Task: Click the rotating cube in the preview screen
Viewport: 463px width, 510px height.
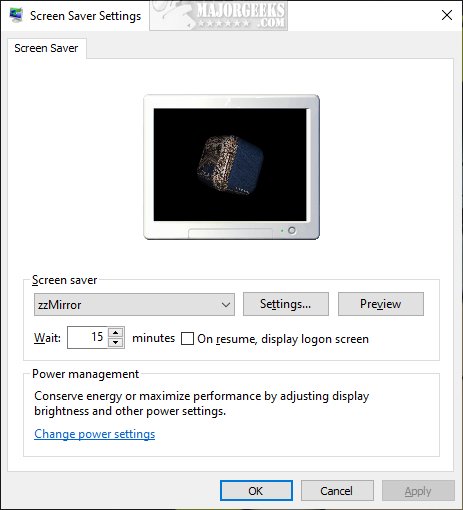Action: pyautogui.click(x=230, y=165)
